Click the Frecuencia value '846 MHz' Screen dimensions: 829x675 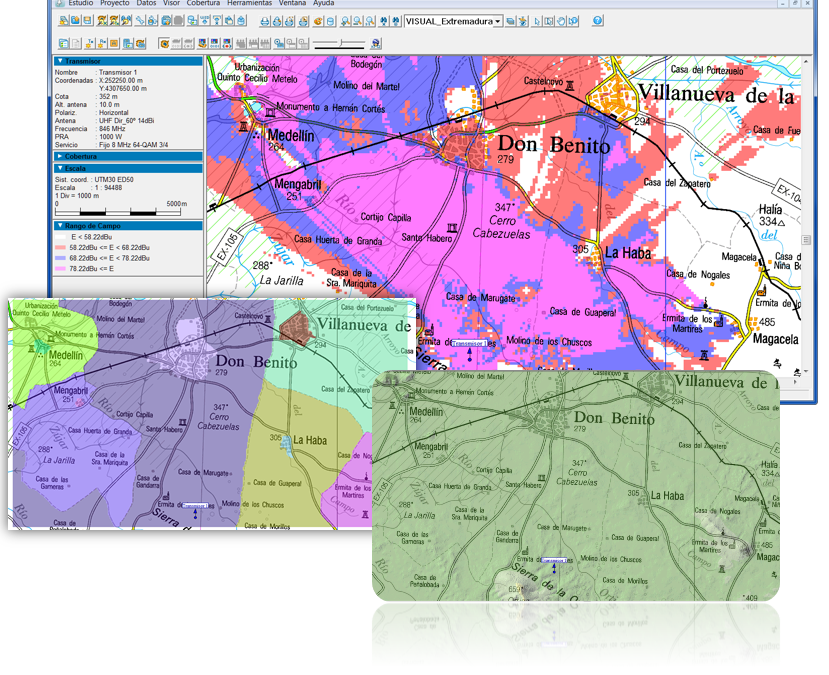[112, 128]
